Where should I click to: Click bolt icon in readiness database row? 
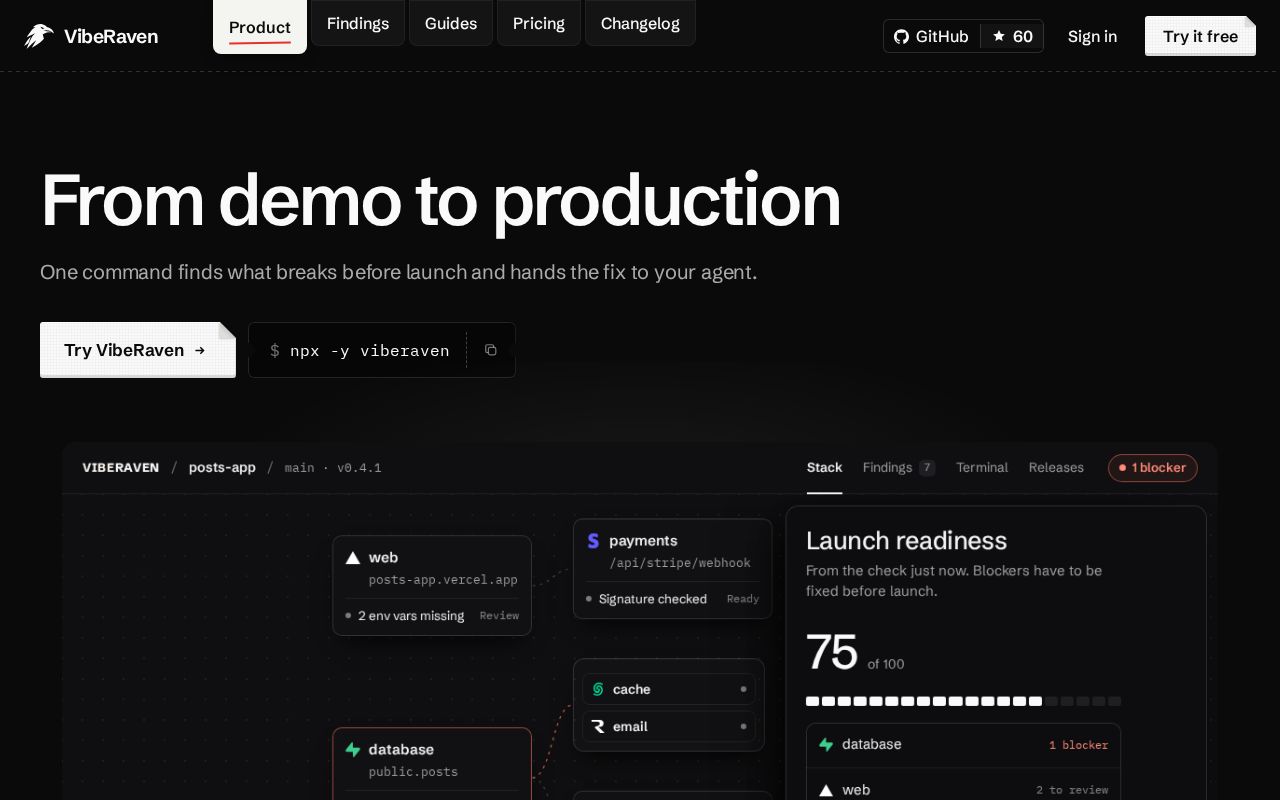click(x=826, y=744)
